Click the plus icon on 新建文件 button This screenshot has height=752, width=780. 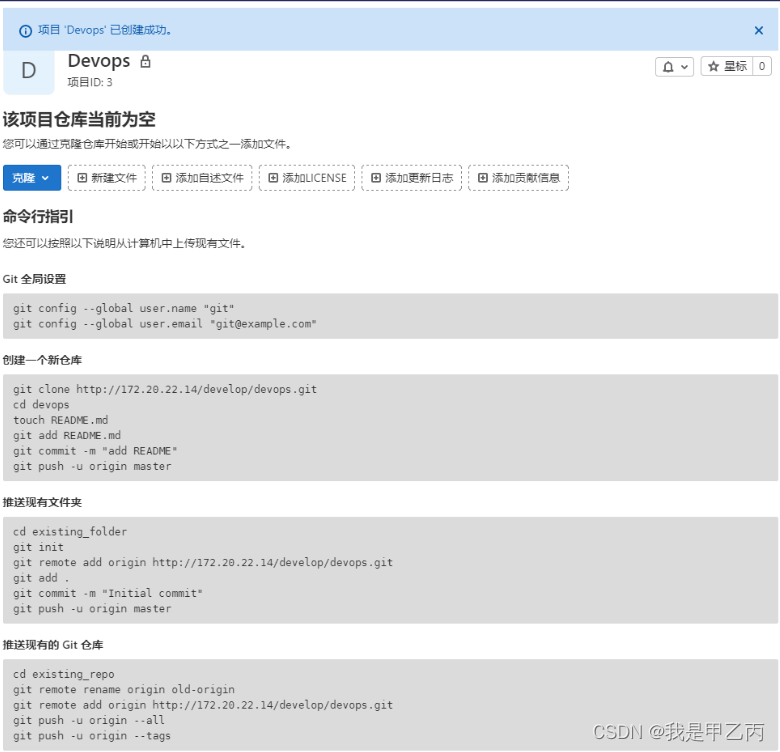(82, 178)
